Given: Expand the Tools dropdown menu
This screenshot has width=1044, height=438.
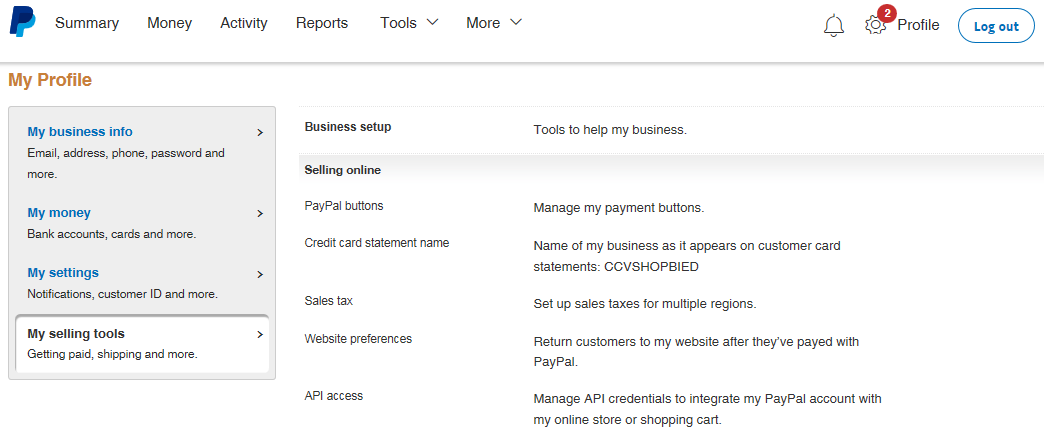Looking at the screenshot, I should coord(409,23).
